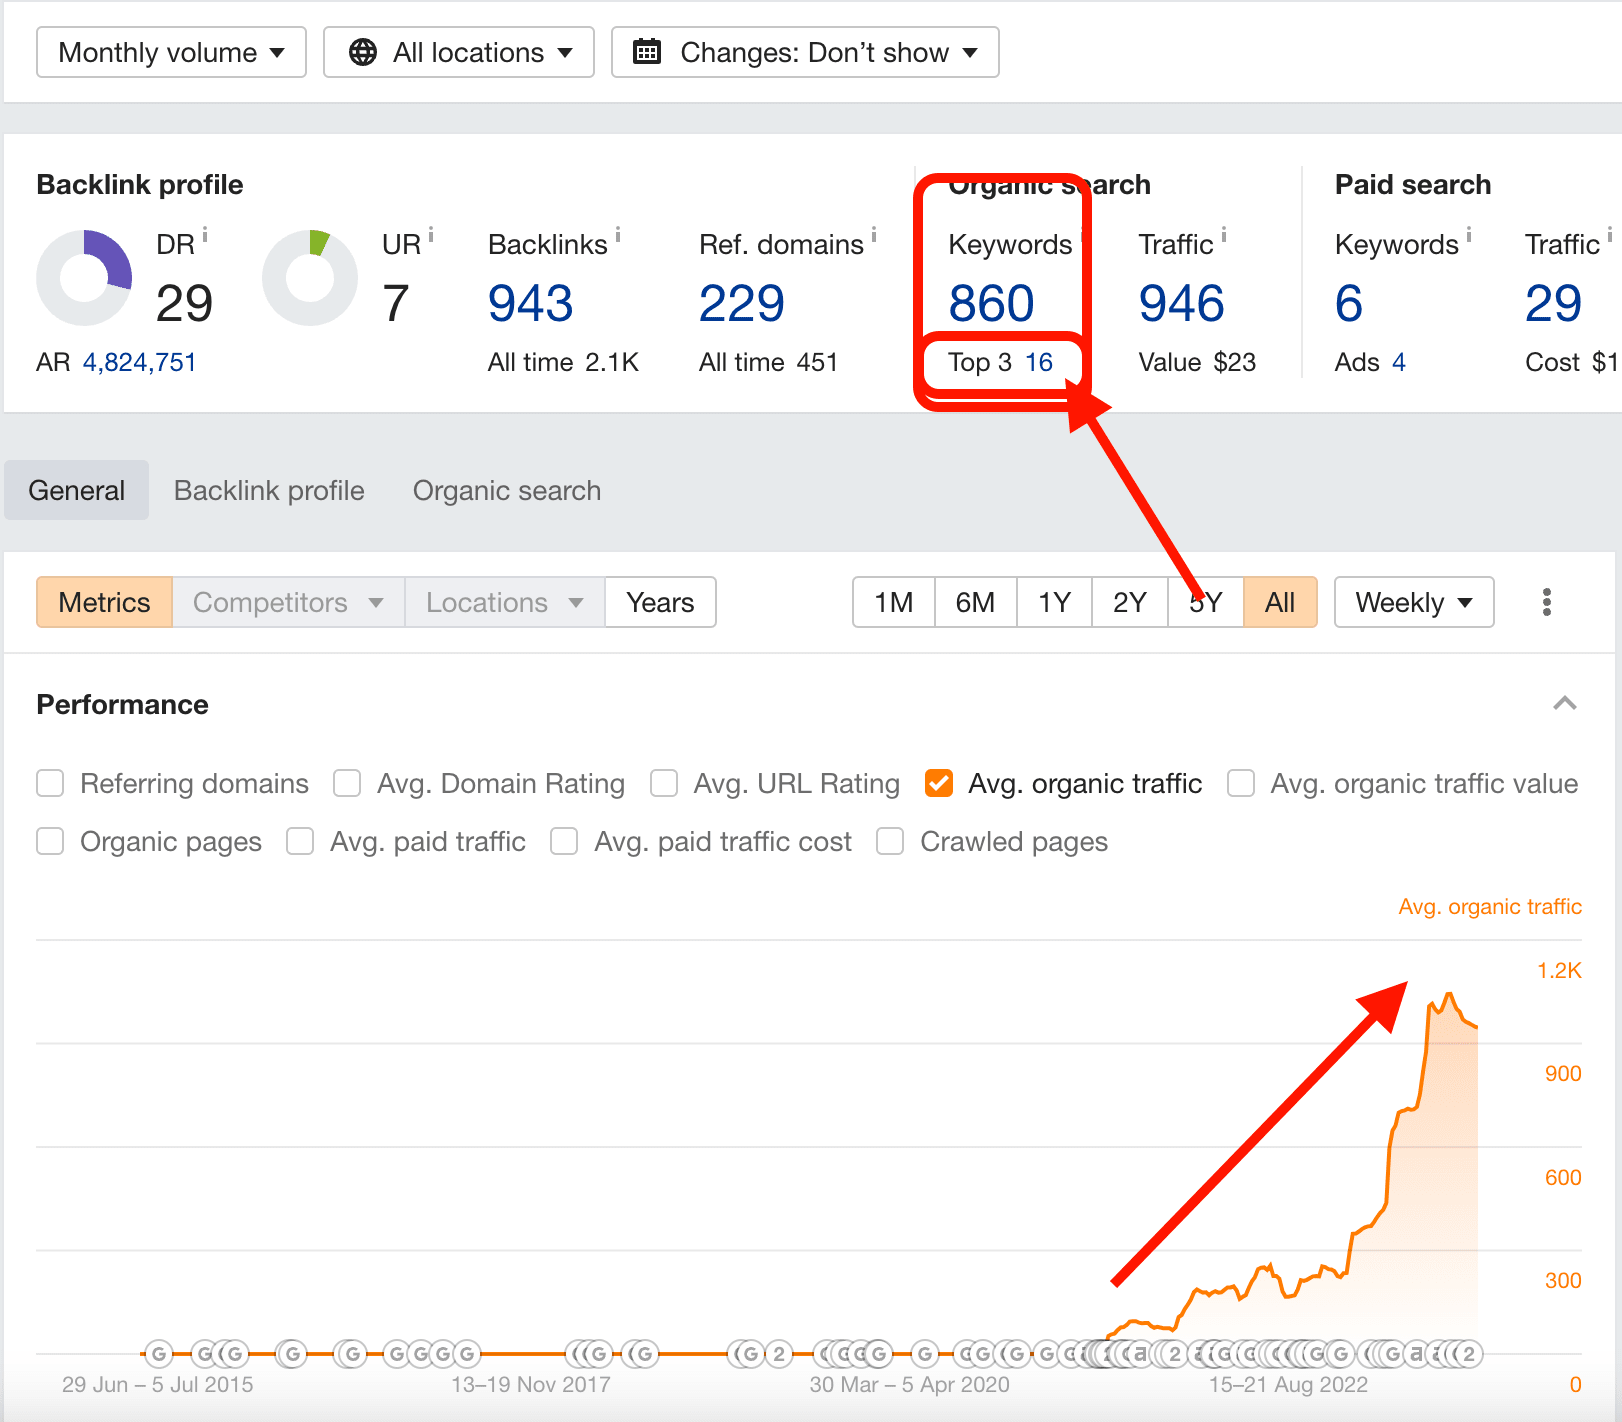
Task: Open the three-dot chart options menu
Action: [1547, 602]
